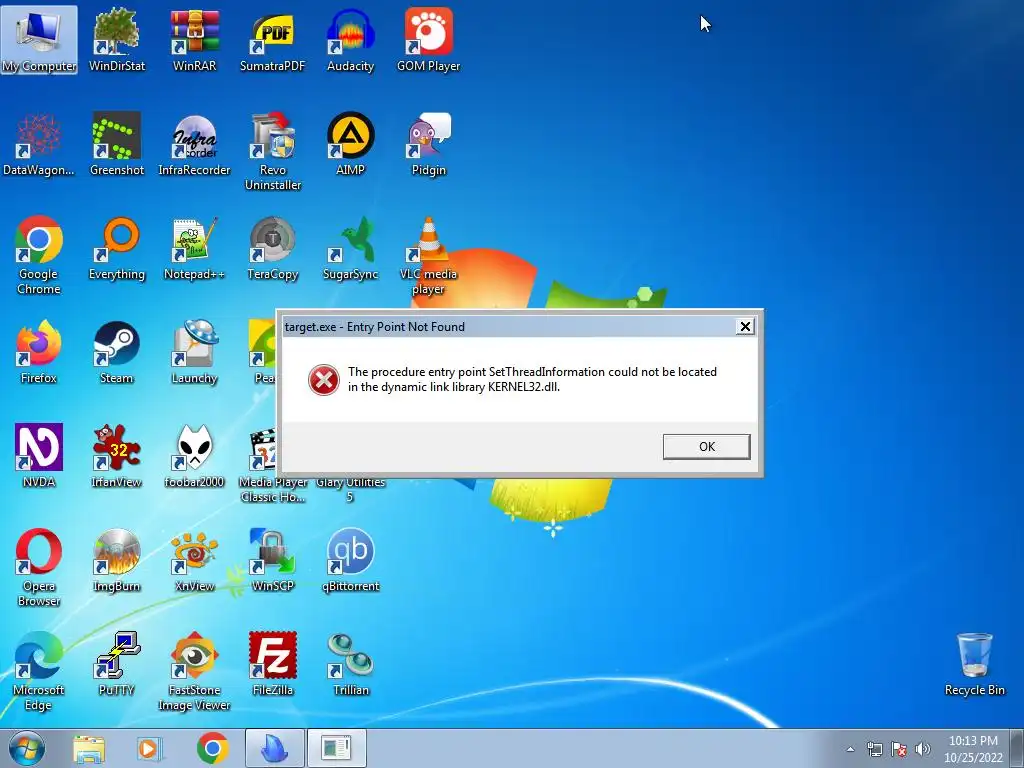Select the FastStone Image Viewer icon
This screenshot has width=1024, height=768.
(195, 671)
